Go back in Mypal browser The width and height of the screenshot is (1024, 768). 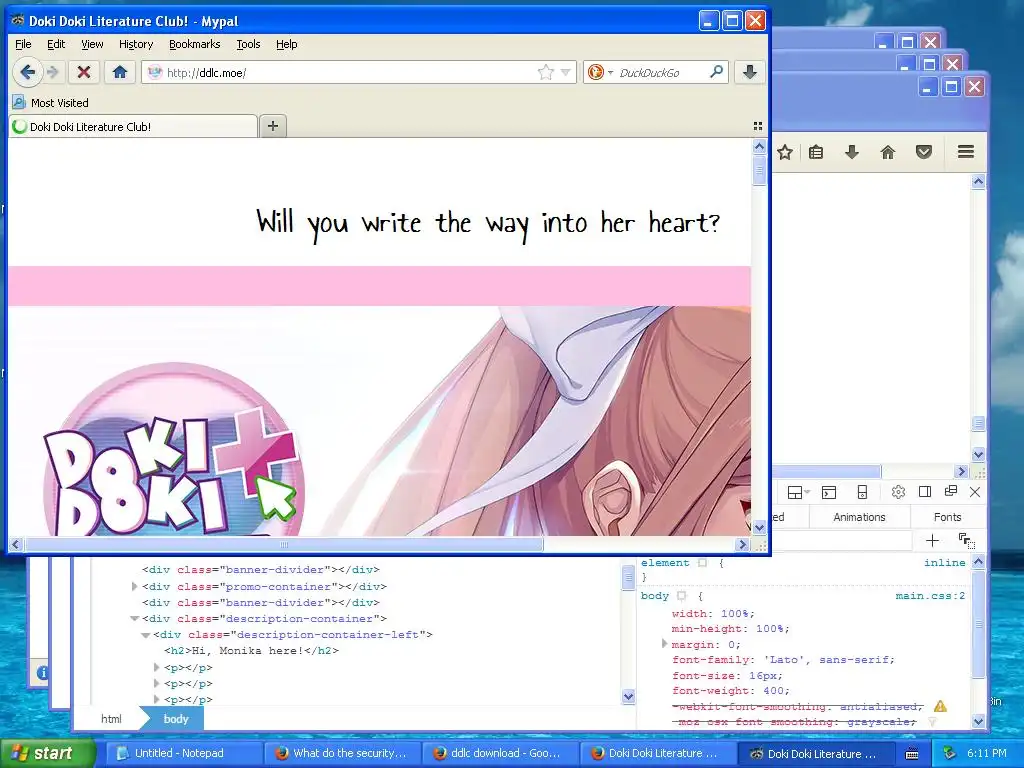(x=27, y=72)
